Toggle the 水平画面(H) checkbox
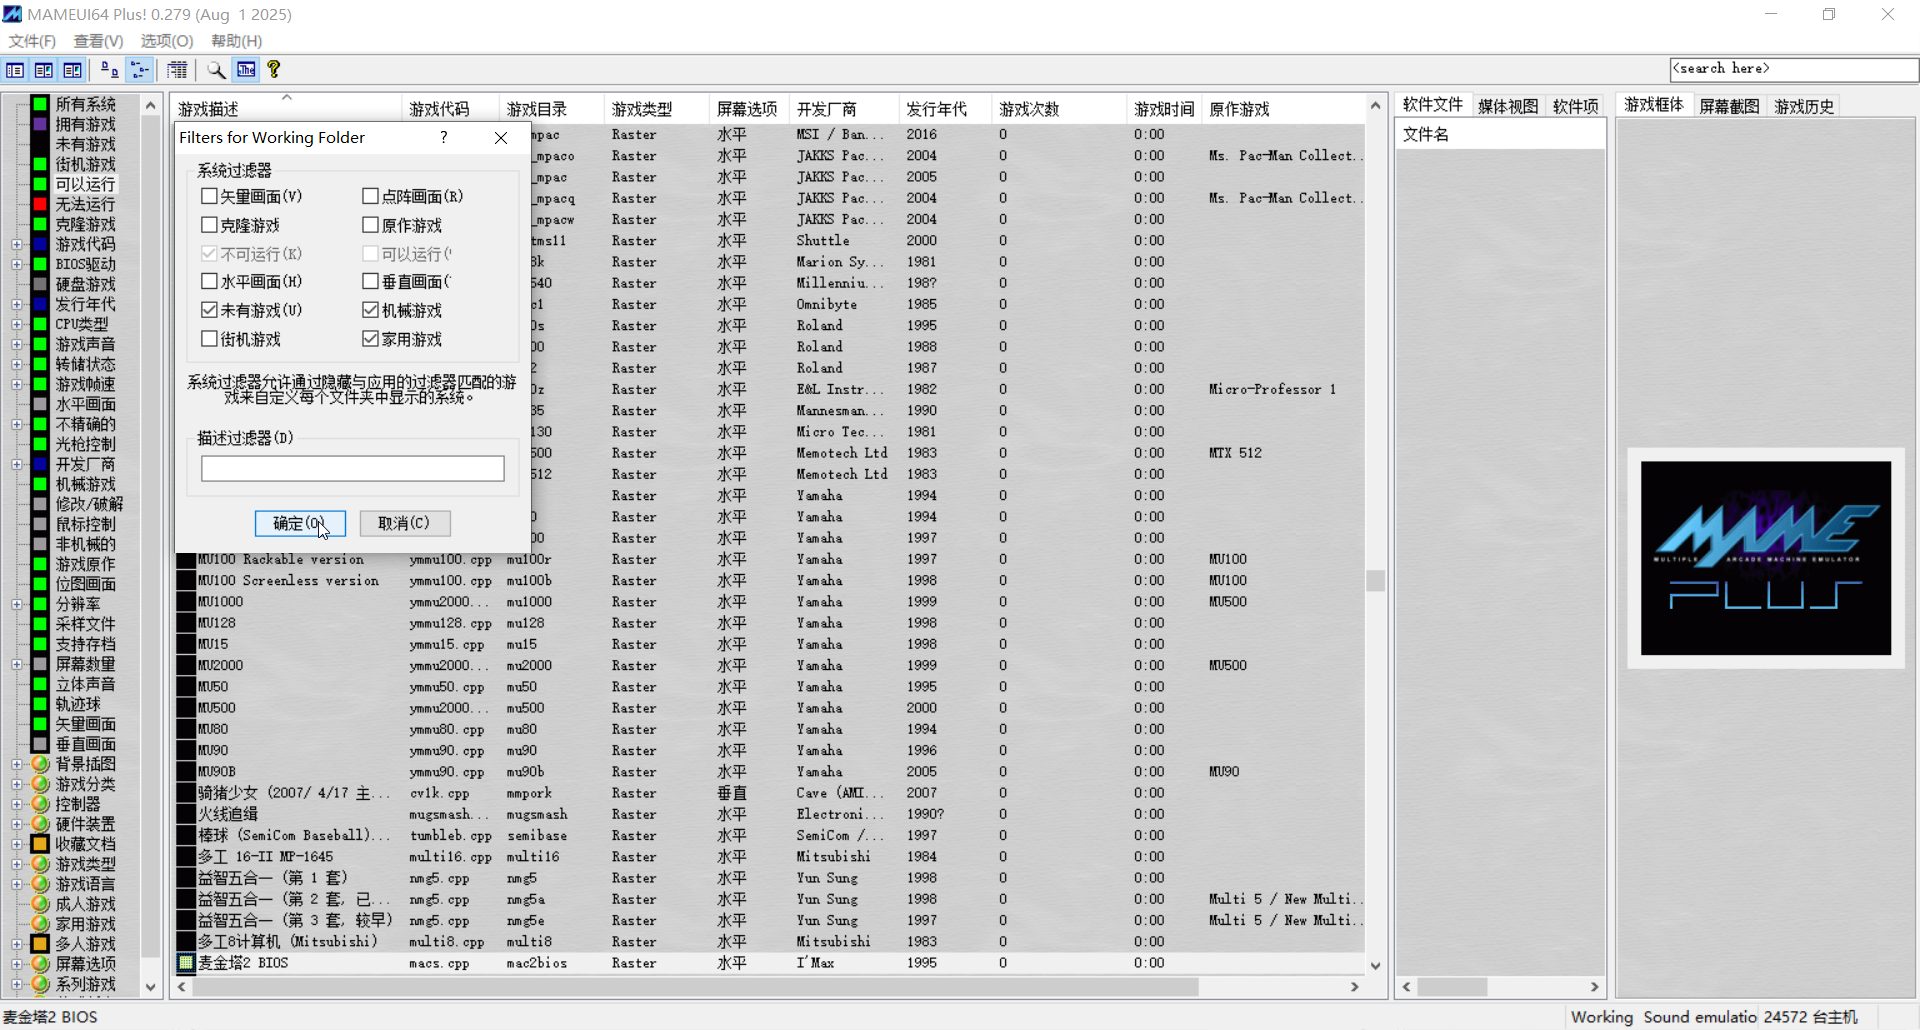 [209, 281]
